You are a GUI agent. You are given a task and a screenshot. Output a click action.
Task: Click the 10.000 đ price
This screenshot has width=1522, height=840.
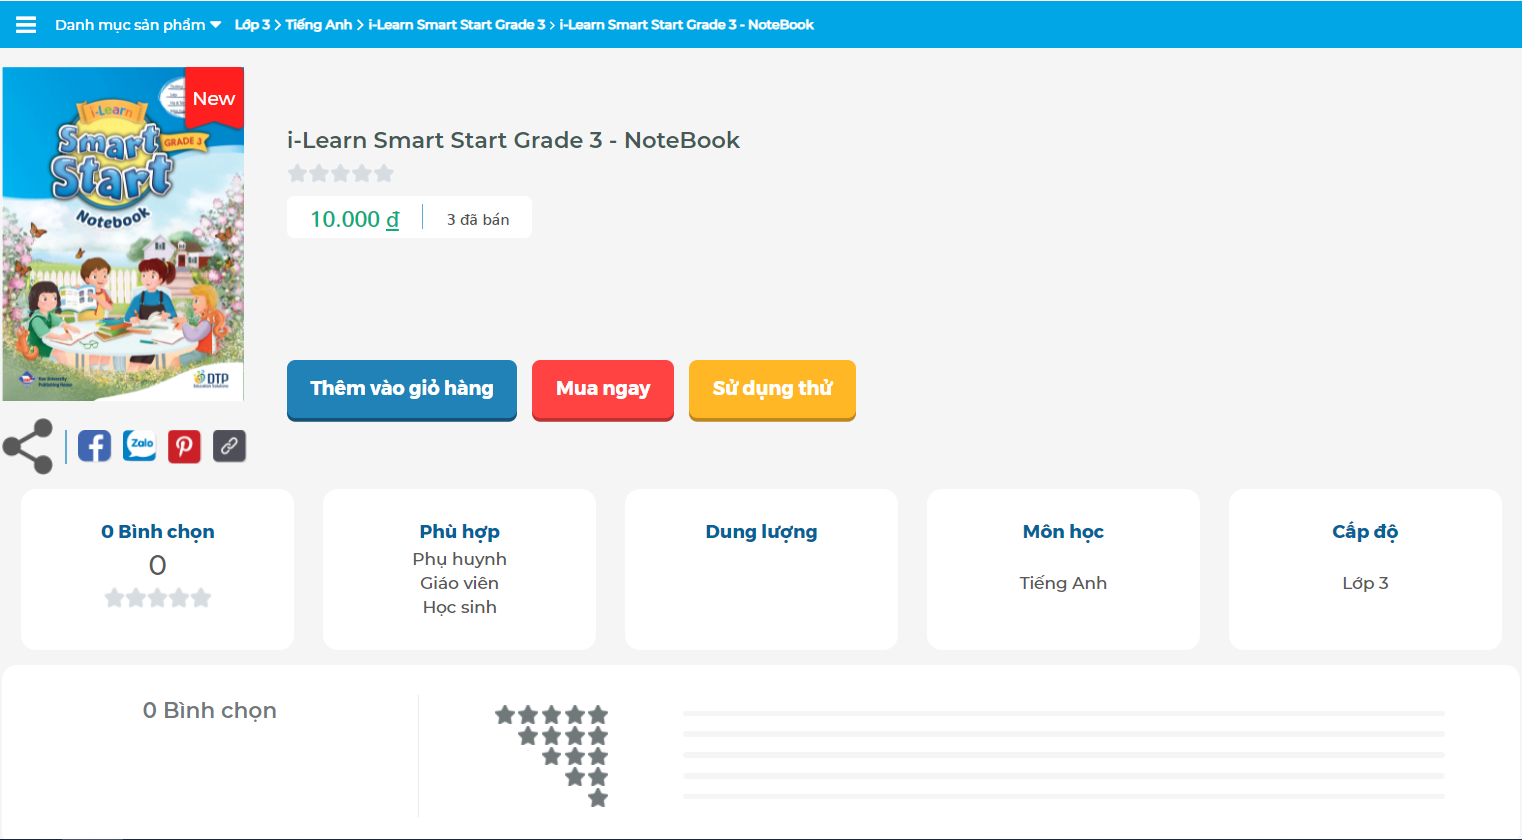(x=354, y=219)
